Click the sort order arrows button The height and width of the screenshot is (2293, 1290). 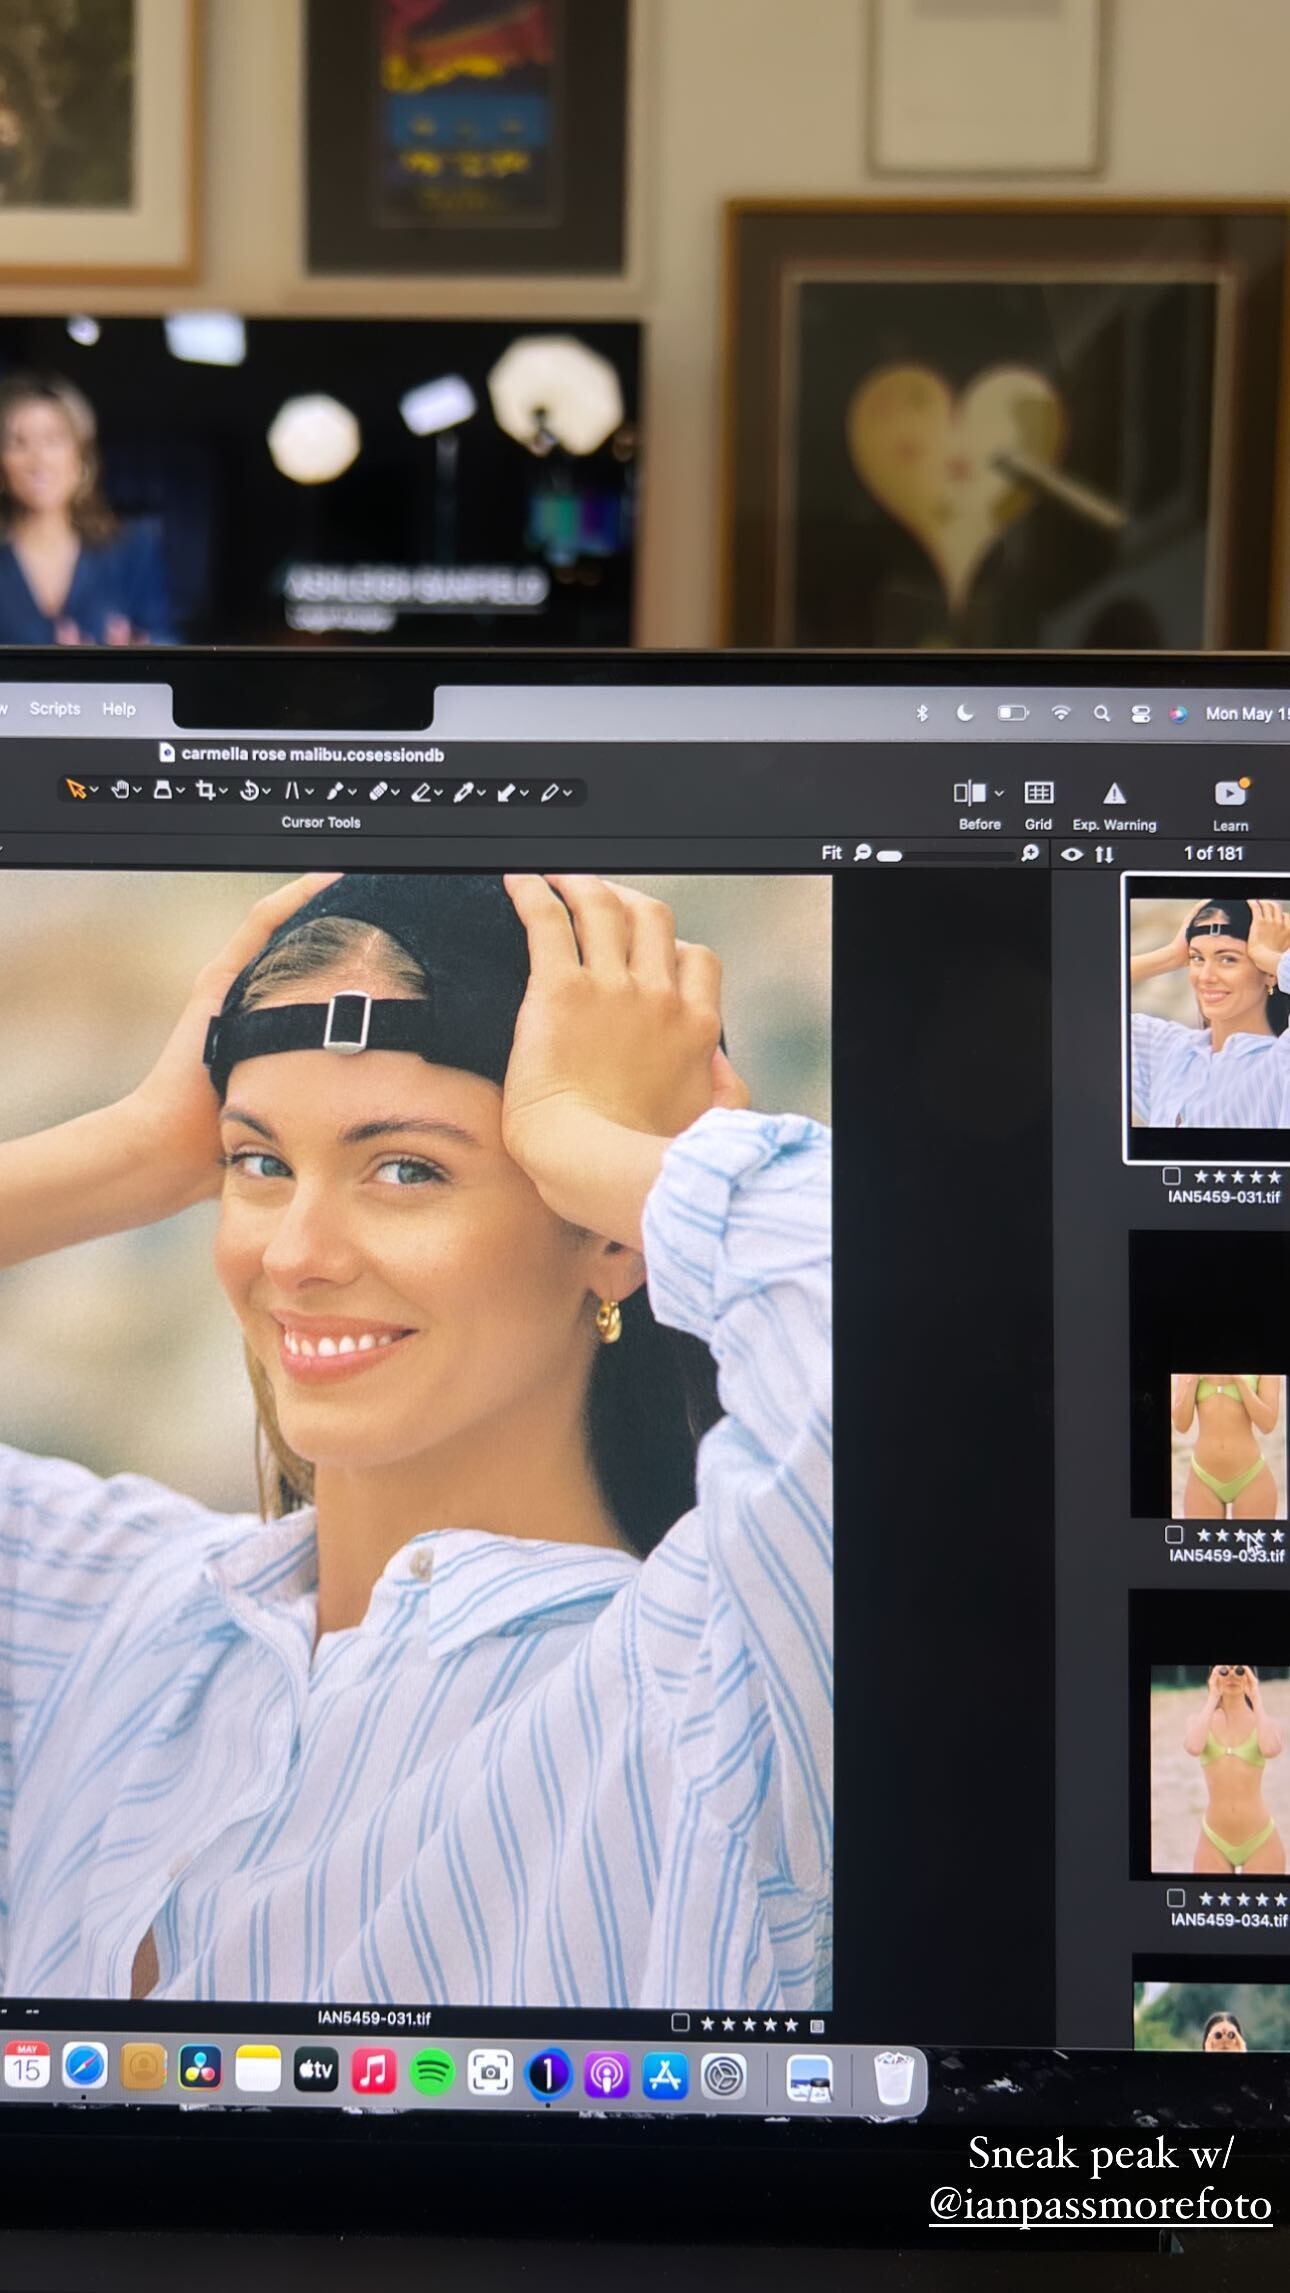click(1104, 854)
